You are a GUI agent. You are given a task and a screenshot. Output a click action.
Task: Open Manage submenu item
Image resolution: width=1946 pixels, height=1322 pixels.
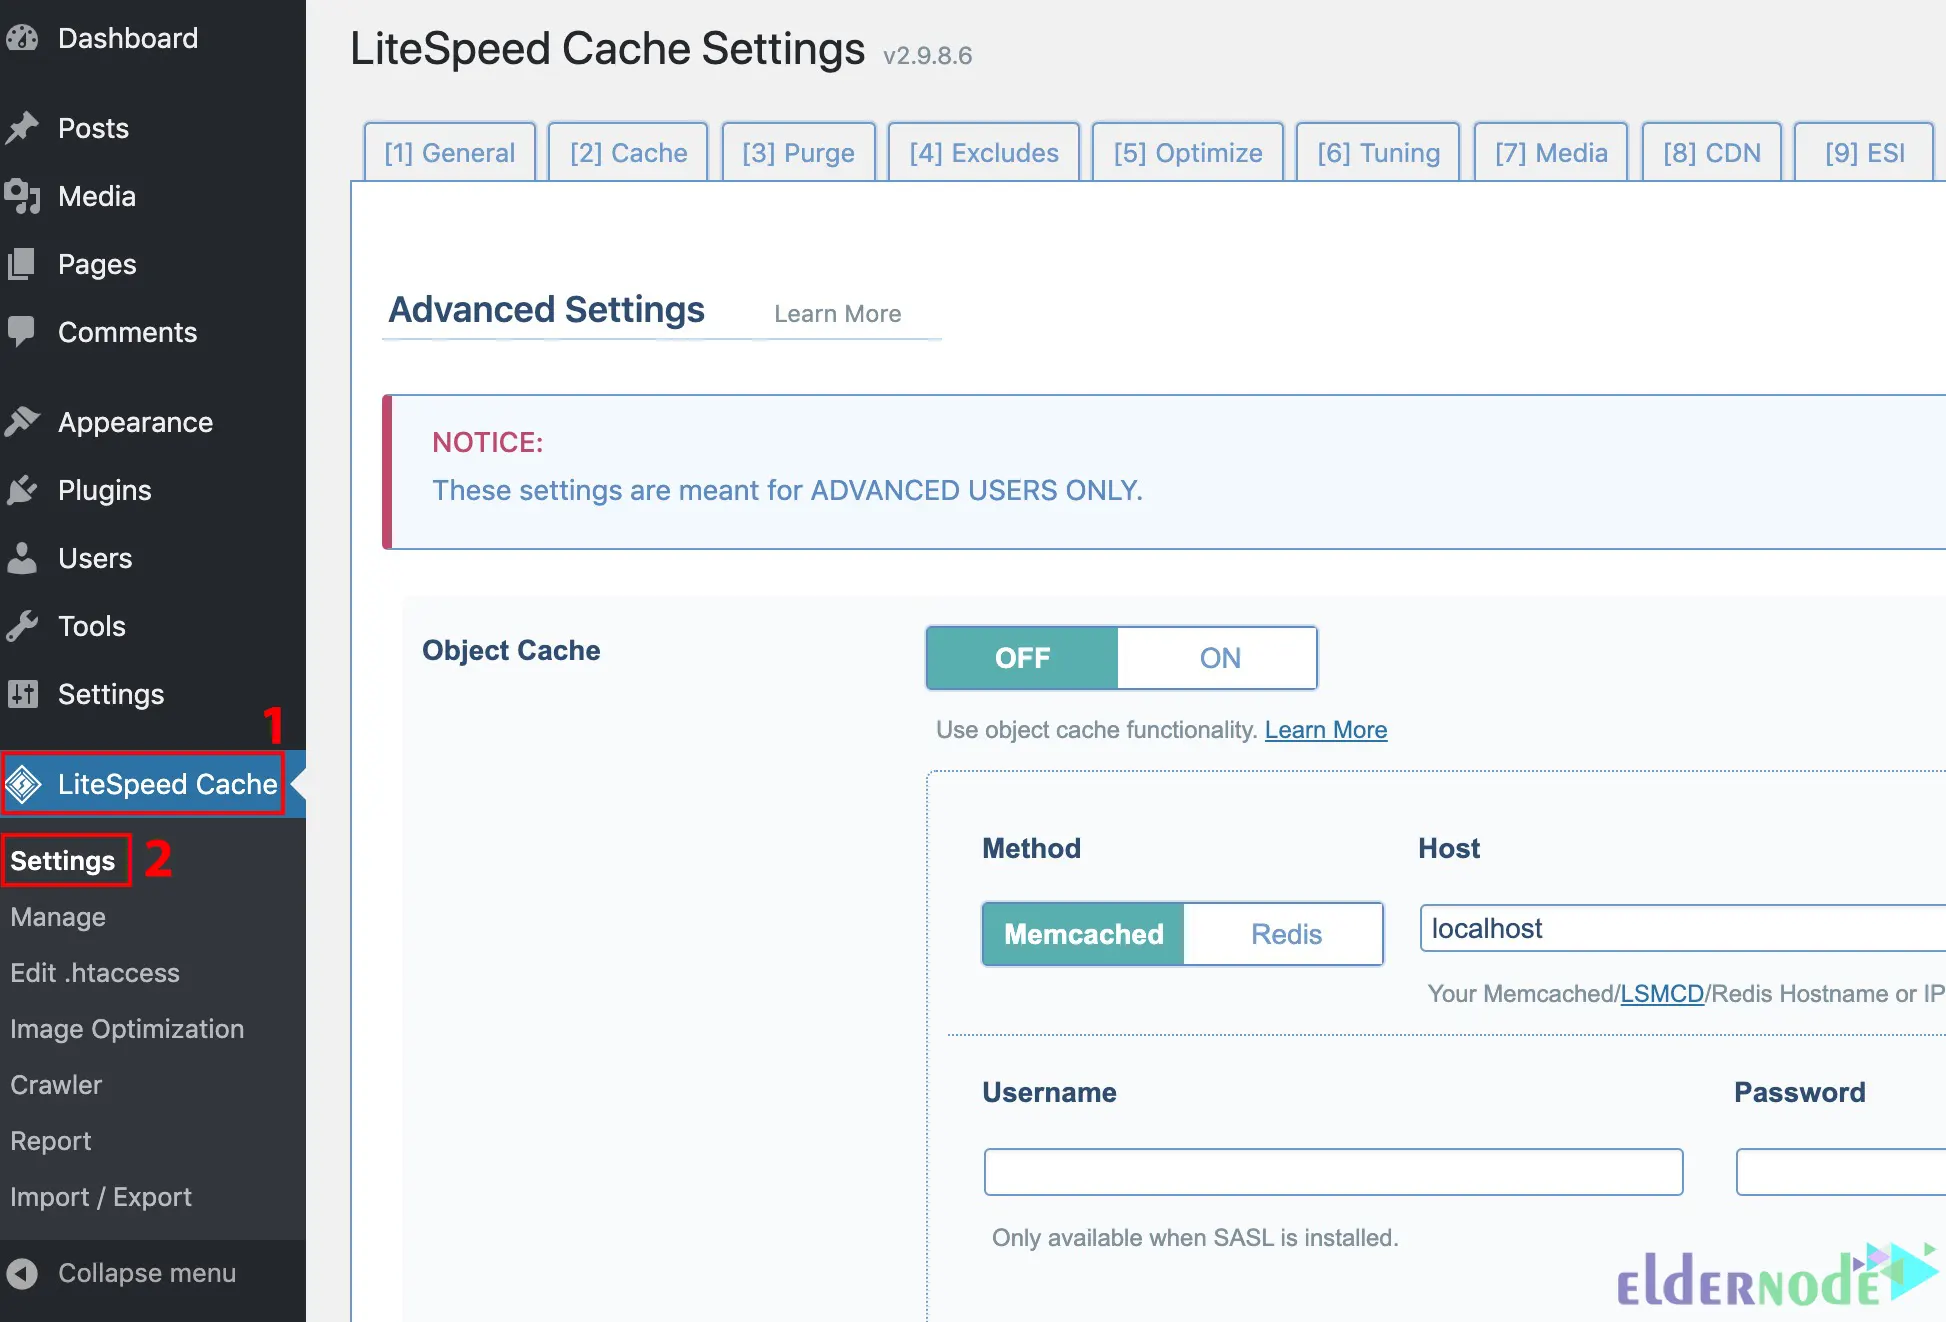(58, 917)
